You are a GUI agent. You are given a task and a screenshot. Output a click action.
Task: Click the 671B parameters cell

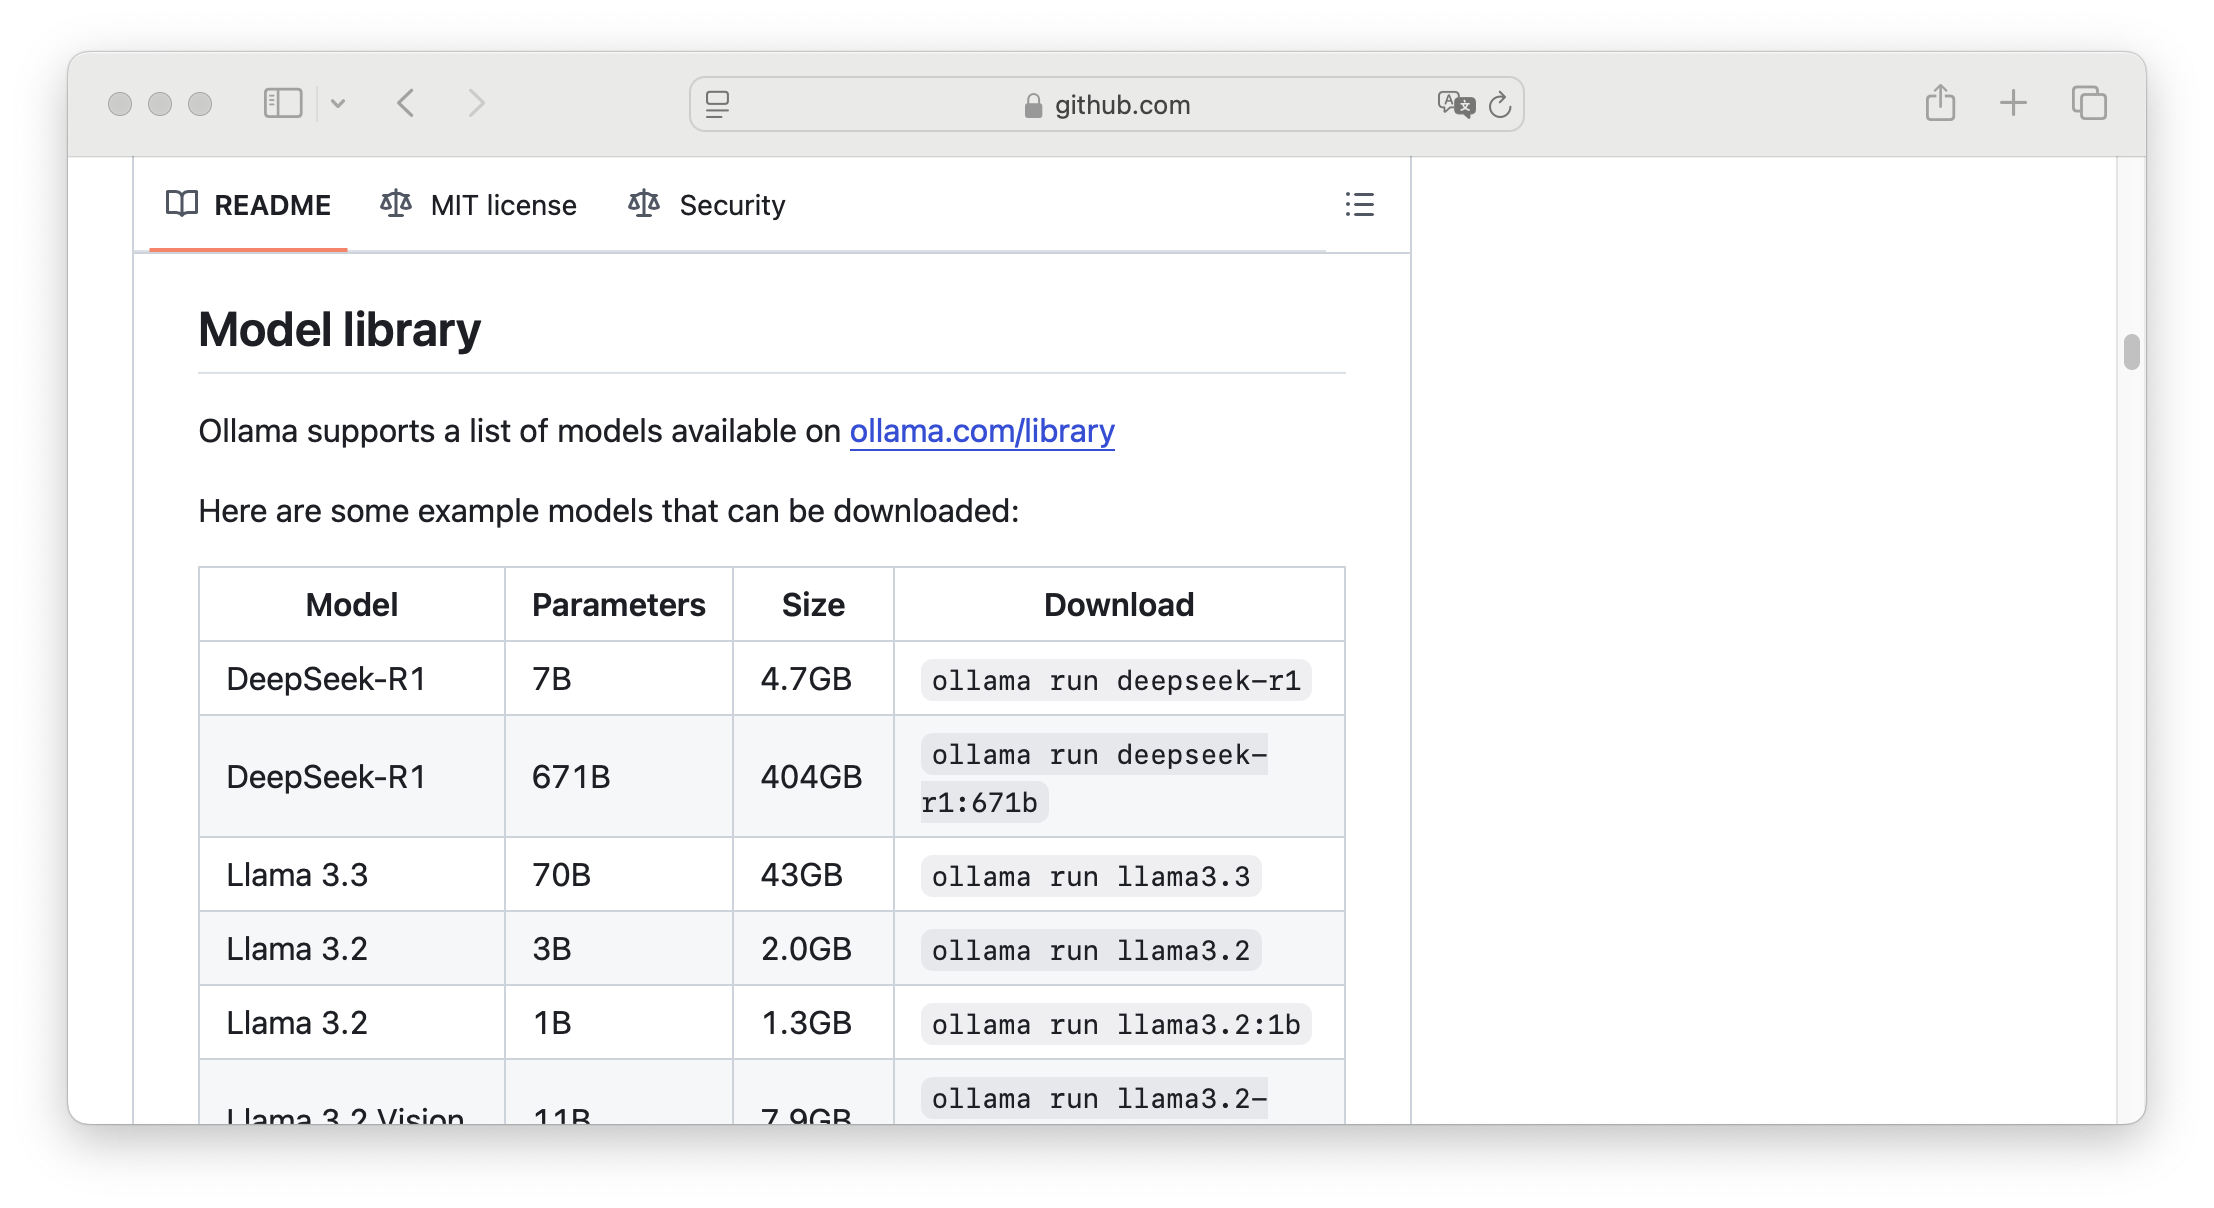(619, 776)
